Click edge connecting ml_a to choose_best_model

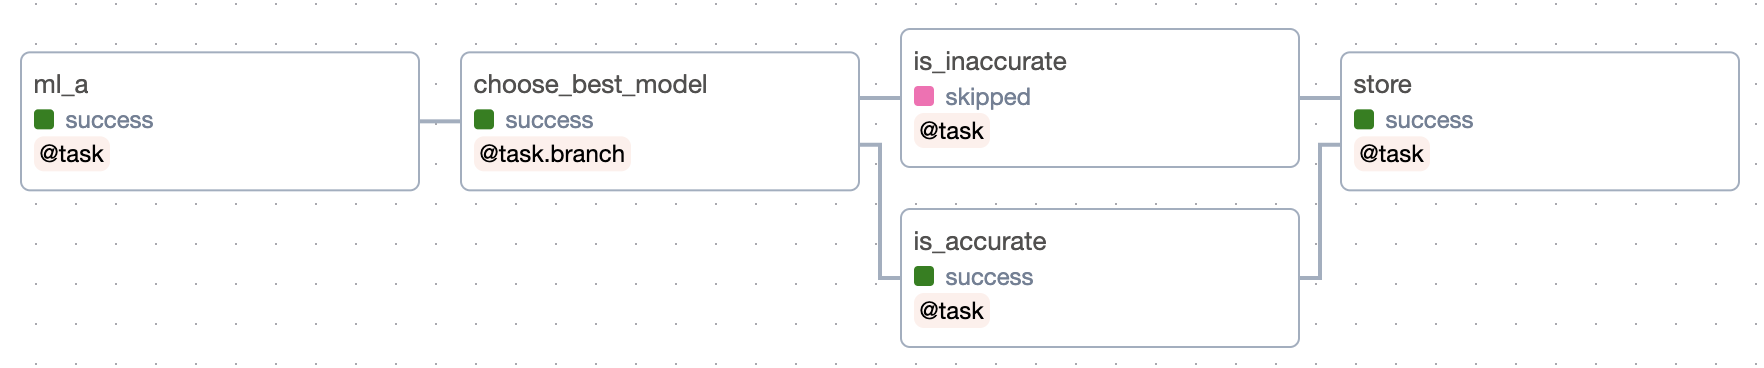(440, 121)
